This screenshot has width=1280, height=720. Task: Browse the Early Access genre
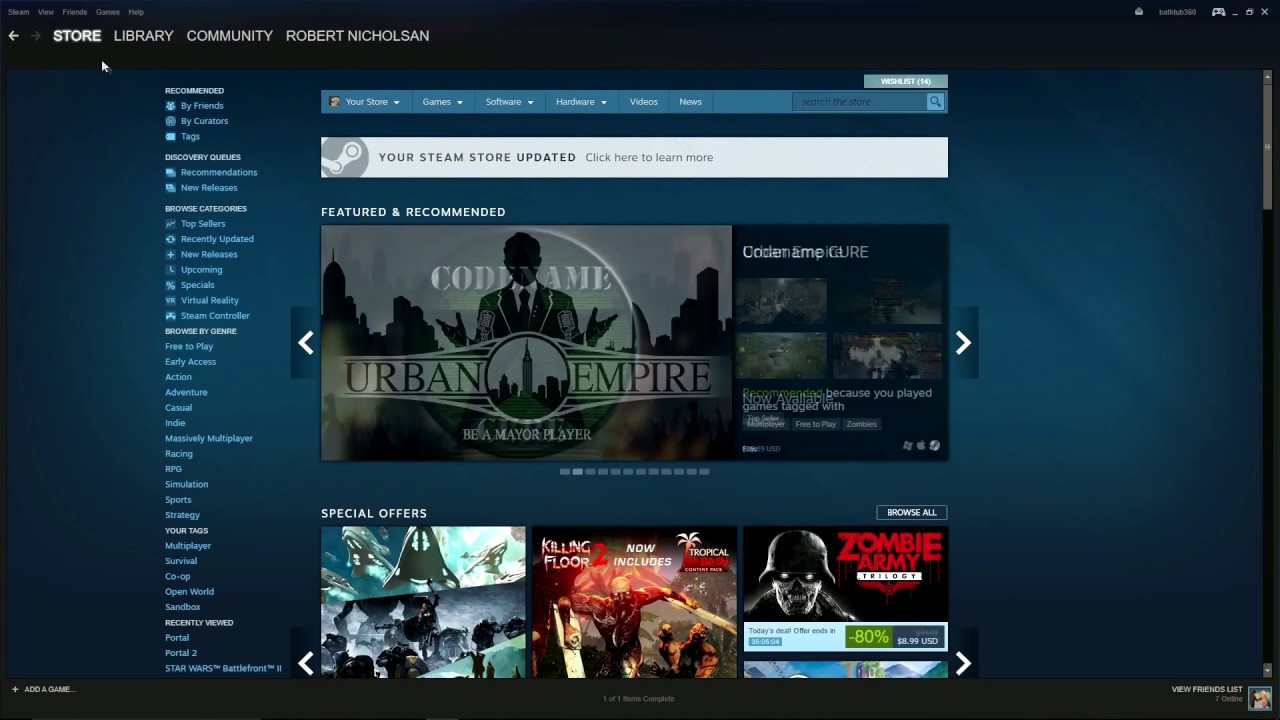(190, 362)
